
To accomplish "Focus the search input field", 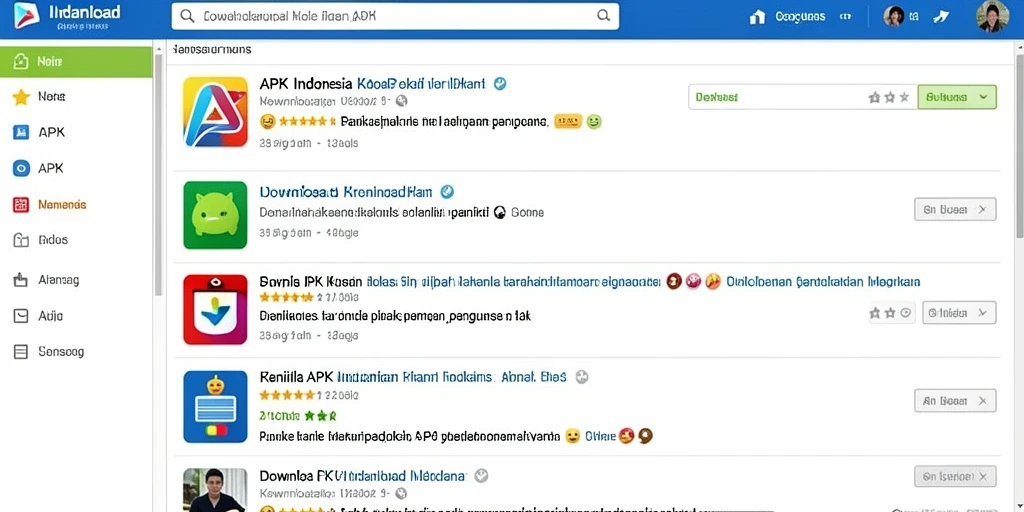I will tap(395, 16).
